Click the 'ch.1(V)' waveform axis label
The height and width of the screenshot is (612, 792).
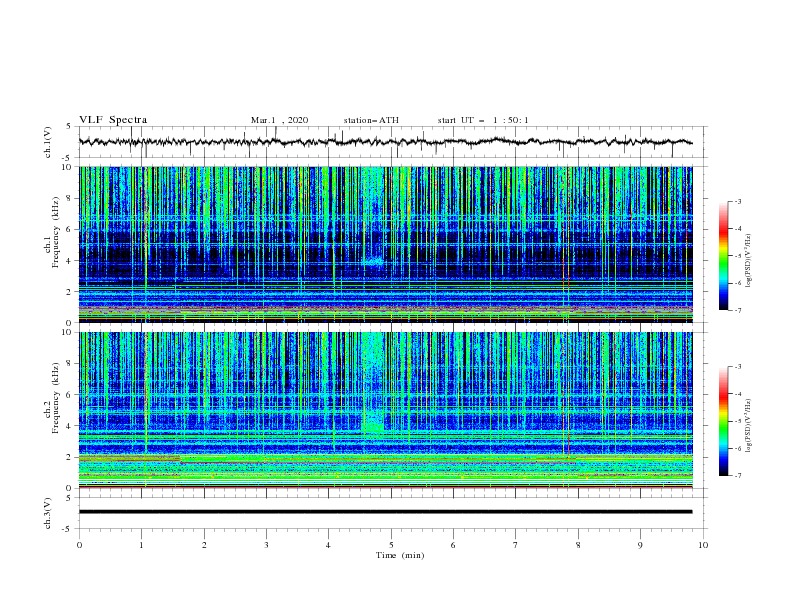pyautogui.click(x=47, y=142)
